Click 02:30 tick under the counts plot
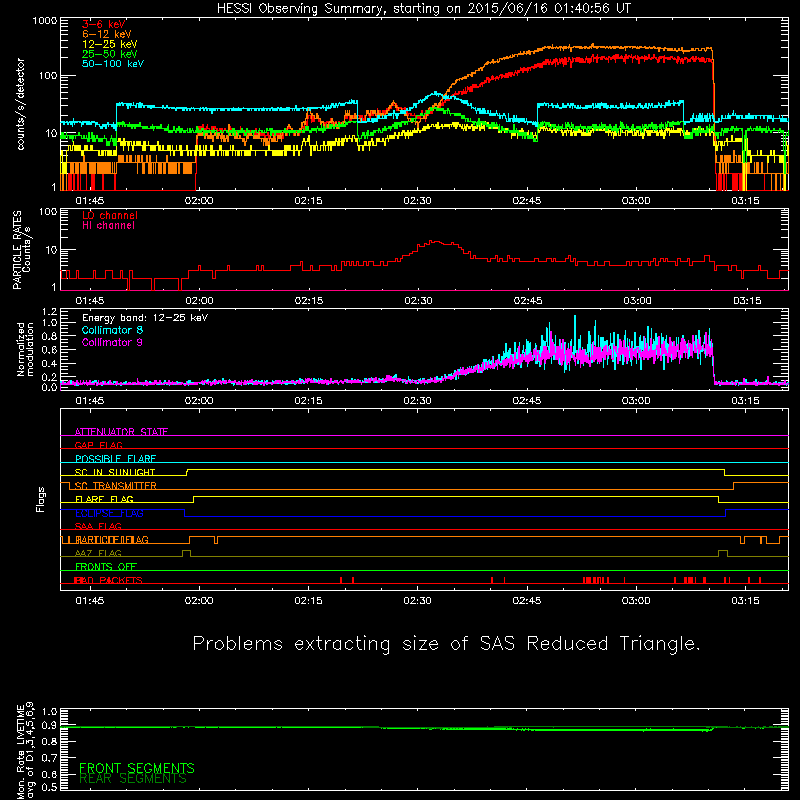This screenshot has height=800, width=800. pos(417,201)
